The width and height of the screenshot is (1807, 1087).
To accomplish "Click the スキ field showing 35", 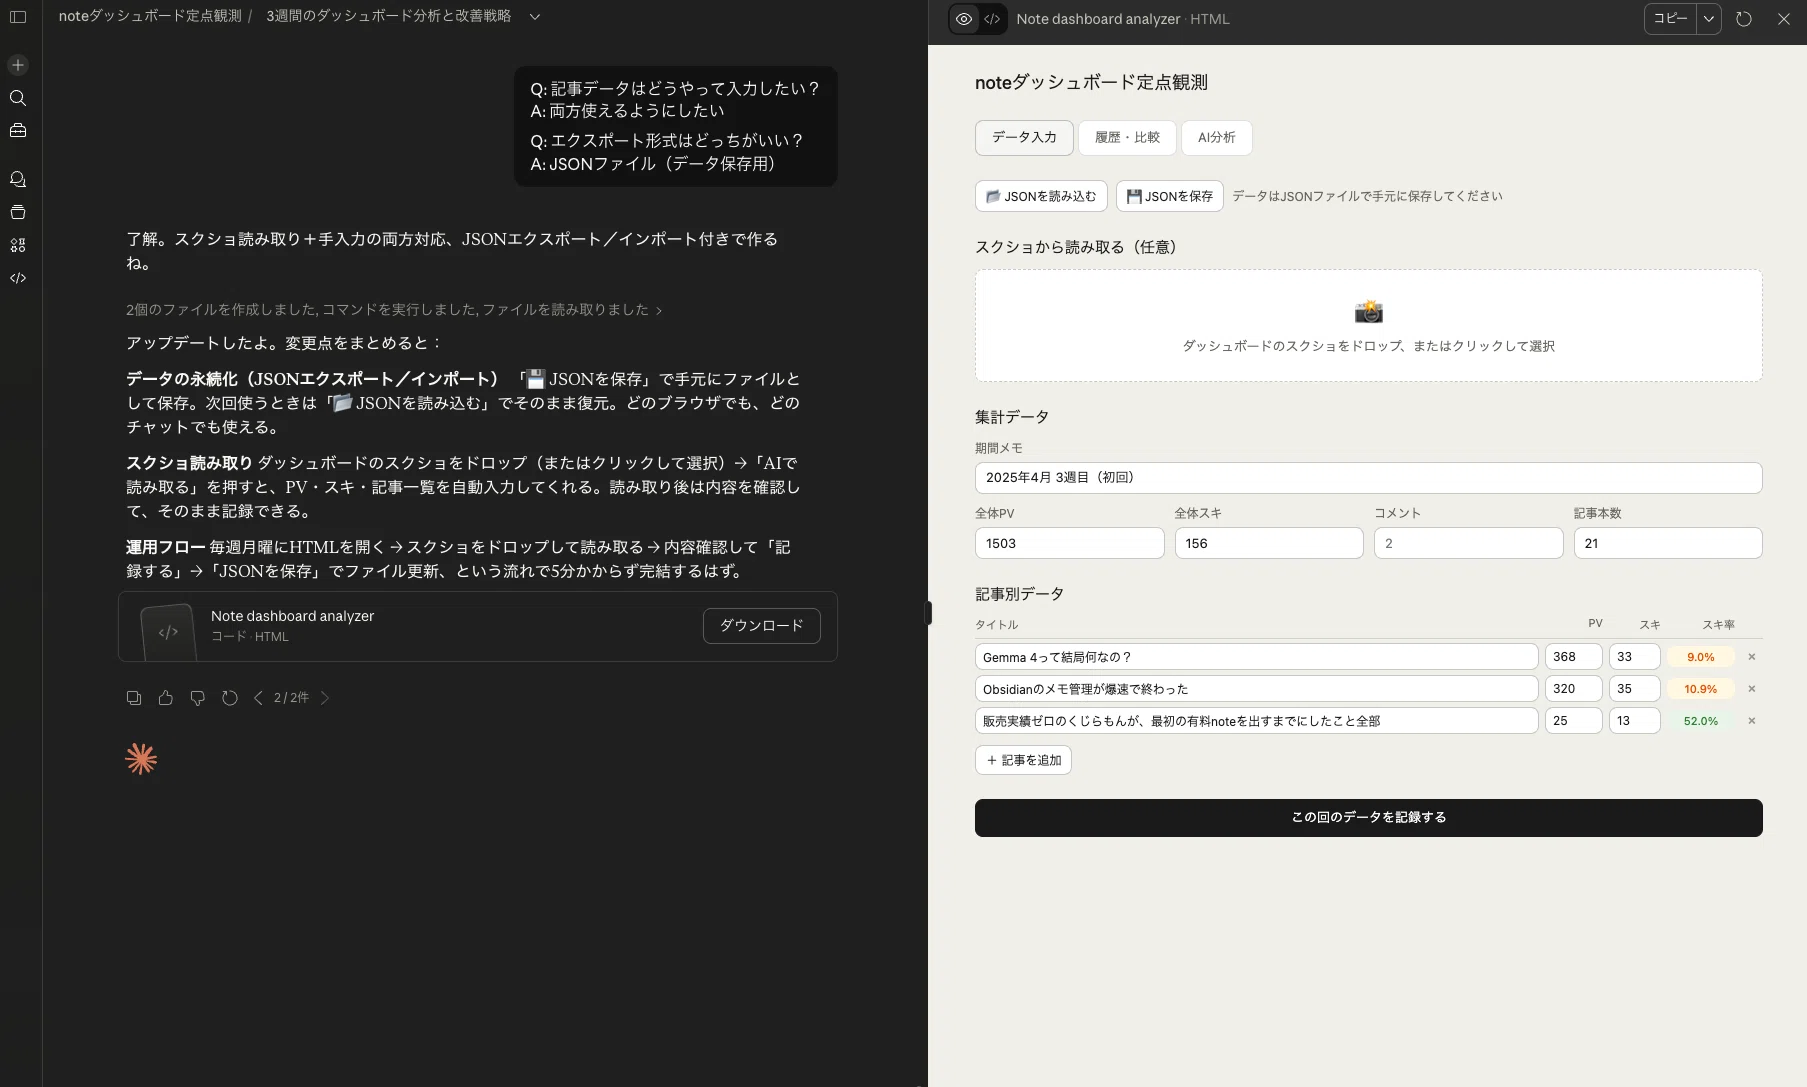I will 1635,689.
